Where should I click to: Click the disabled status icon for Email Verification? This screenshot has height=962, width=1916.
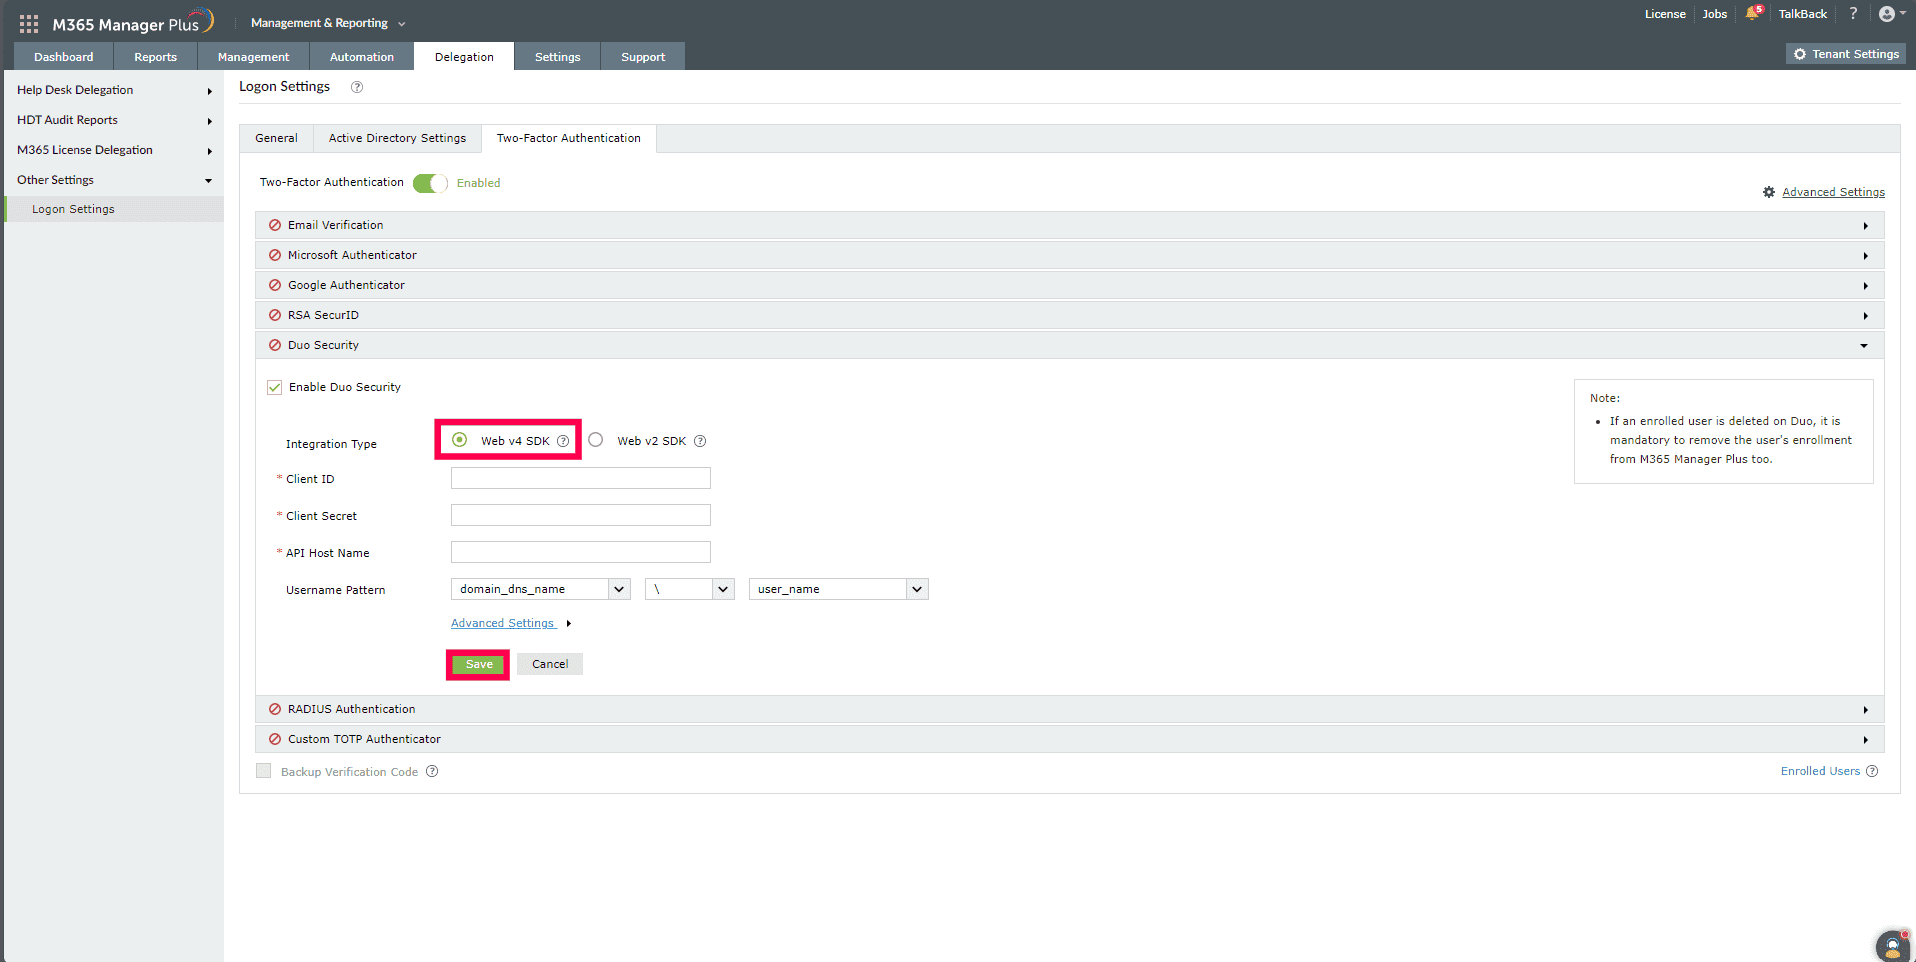click(x=275, y=225)
